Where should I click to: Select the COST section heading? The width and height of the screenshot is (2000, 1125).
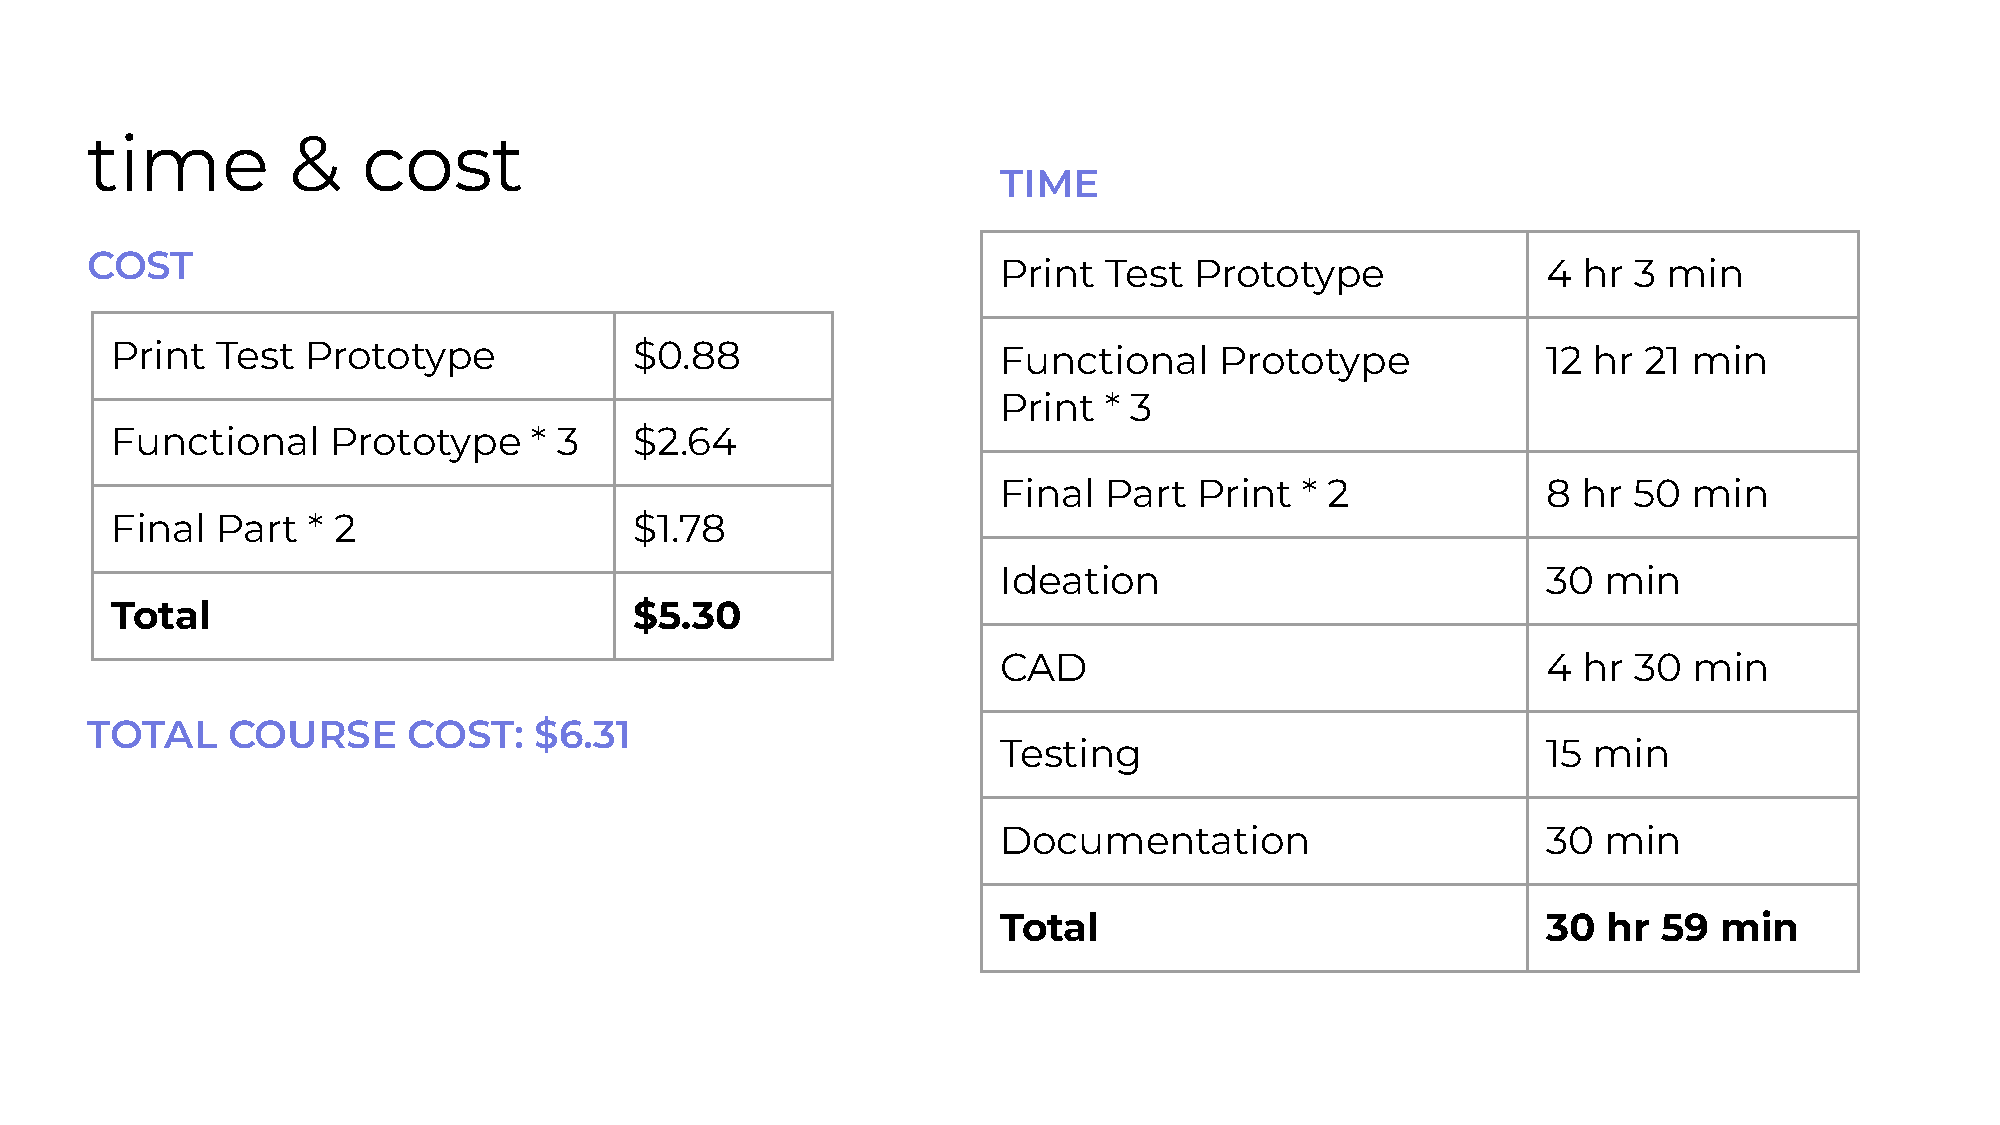tap(140, 266)
